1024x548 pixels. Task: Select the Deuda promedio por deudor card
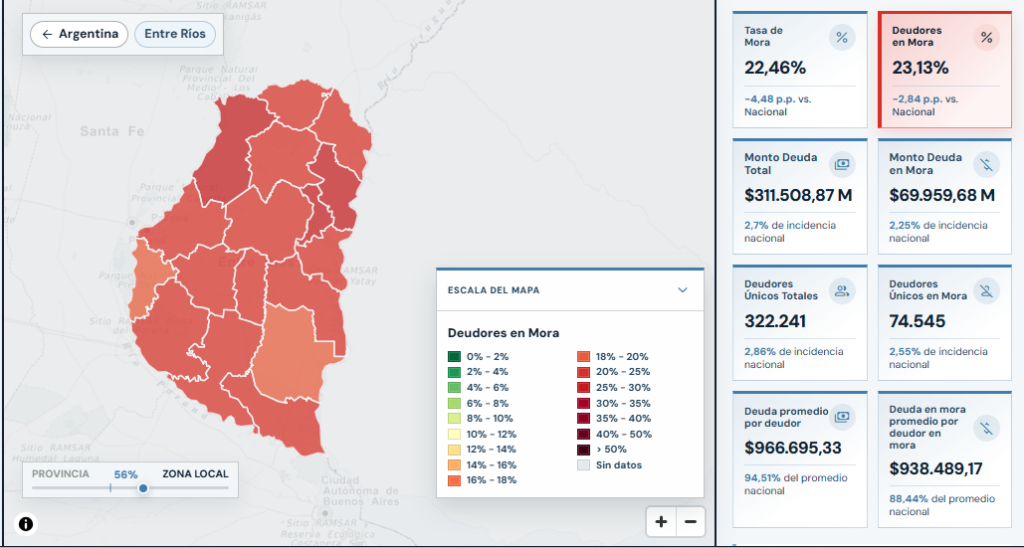(x=799, y=459)
